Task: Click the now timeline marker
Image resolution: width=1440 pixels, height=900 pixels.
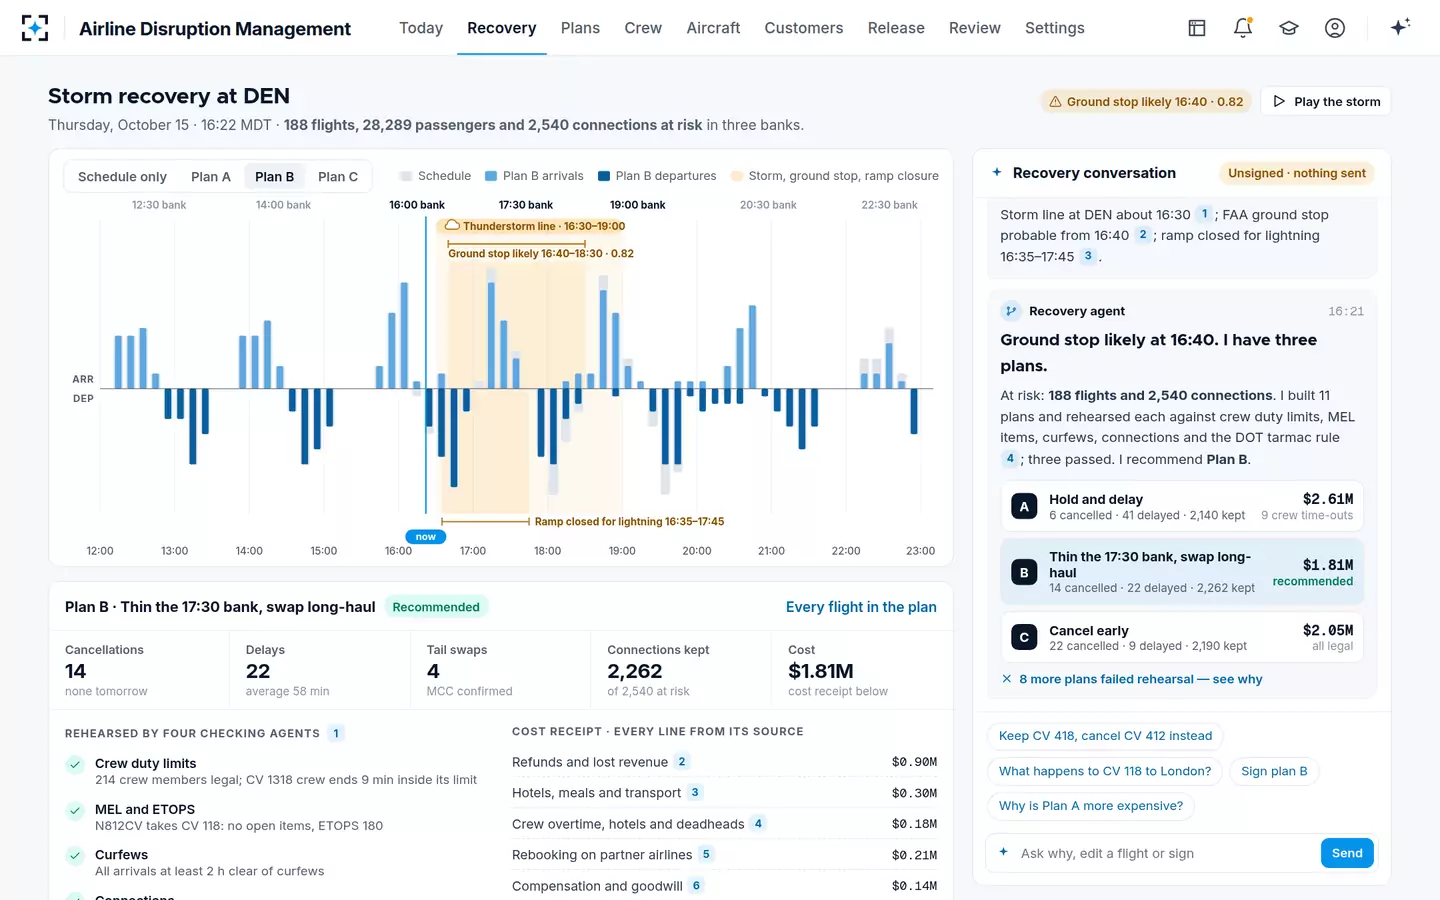Action: 426,537
